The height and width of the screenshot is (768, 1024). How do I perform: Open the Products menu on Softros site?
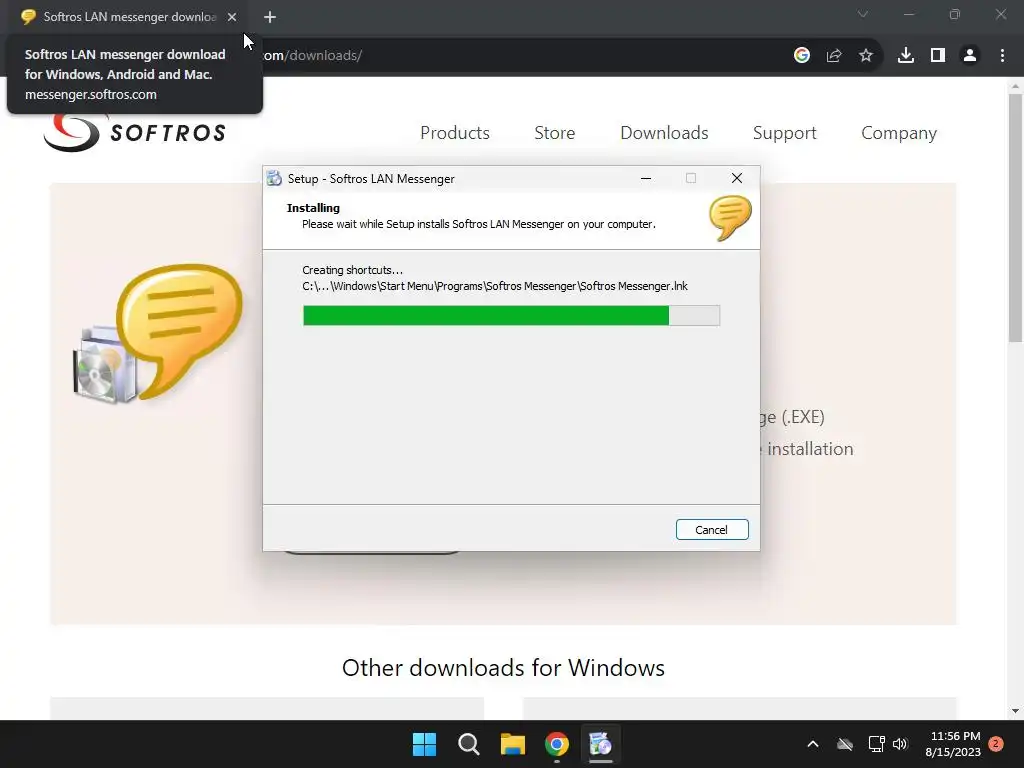455,133
